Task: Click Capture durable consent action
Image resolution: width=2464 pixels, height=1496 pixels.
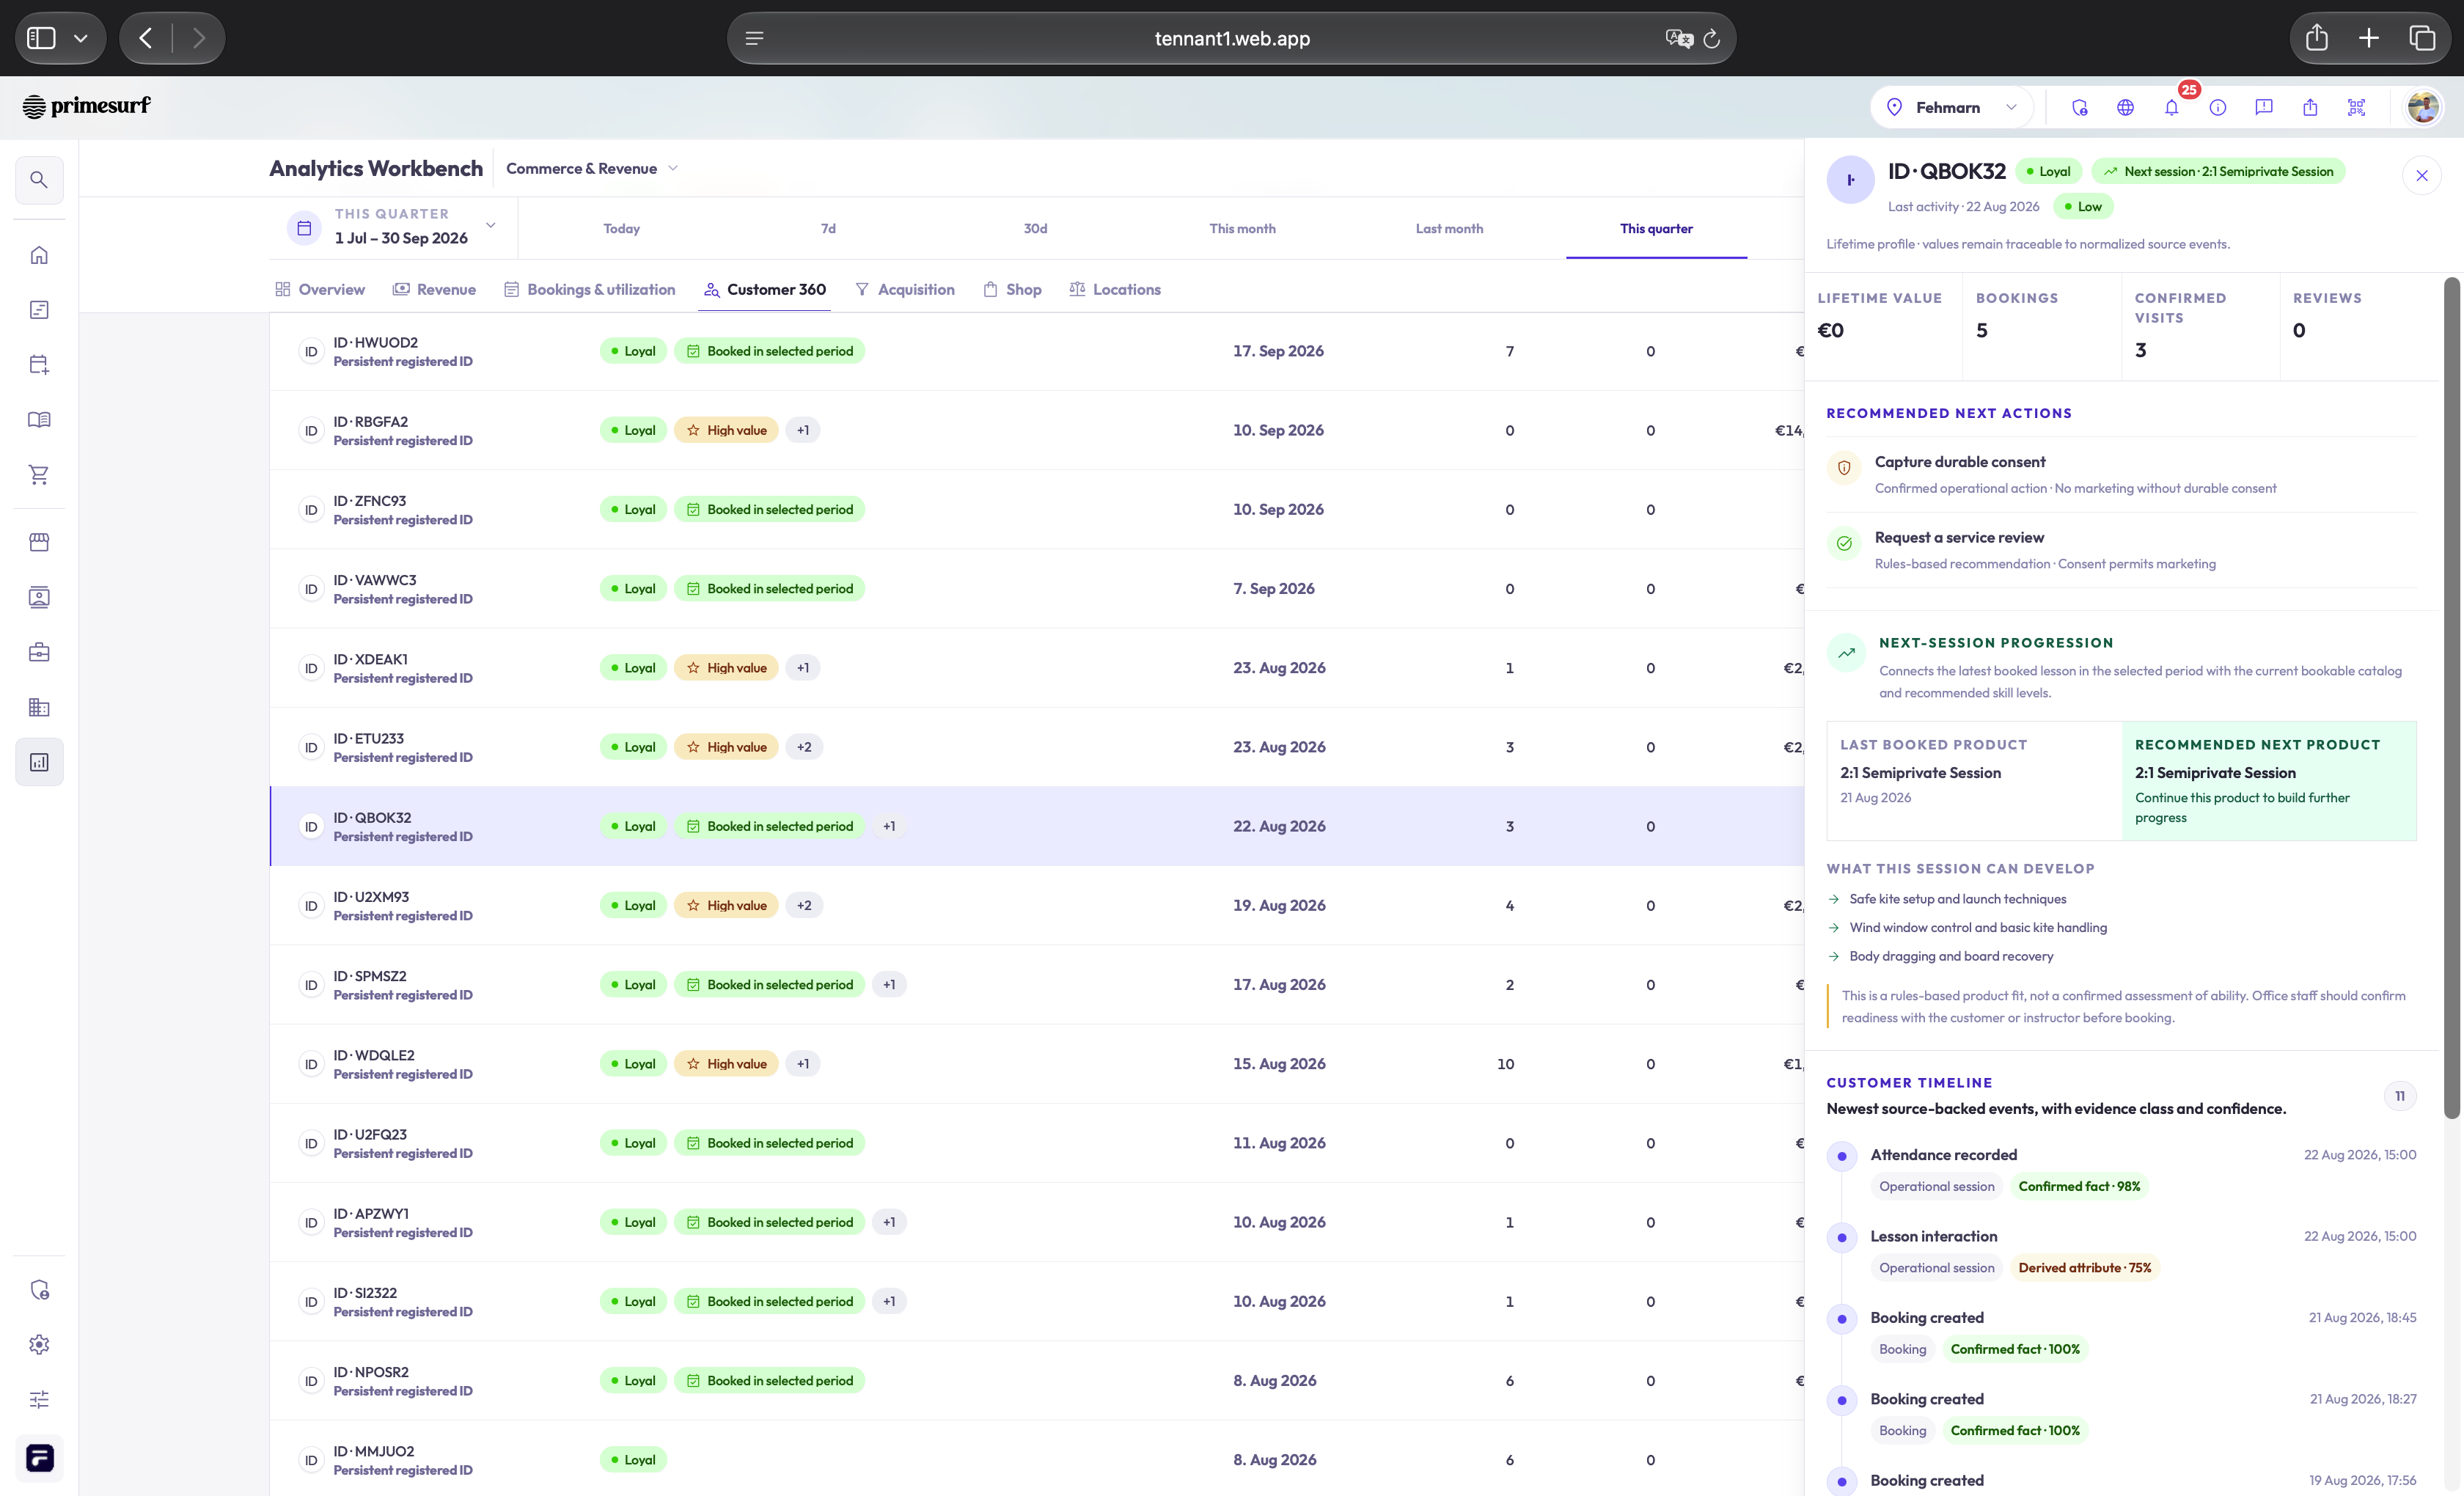Action: pos(2121,474)
